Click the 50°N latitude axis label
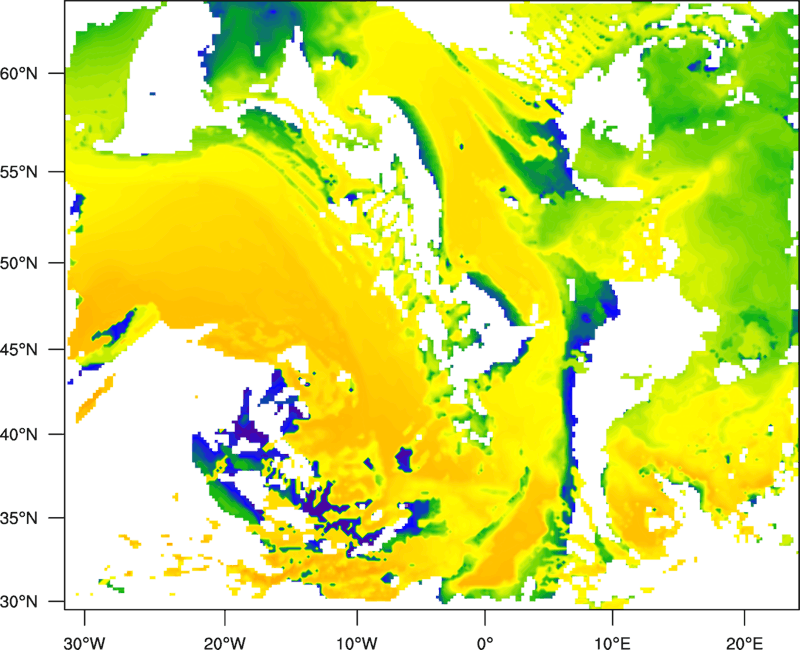 pos(19,263)
